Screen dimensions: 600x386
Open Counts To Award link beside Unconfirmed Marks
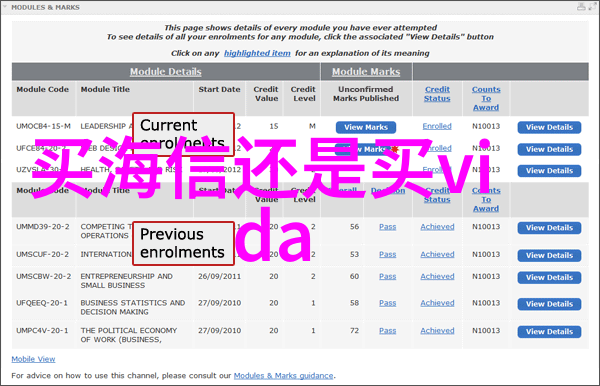[x=486, y=98]
